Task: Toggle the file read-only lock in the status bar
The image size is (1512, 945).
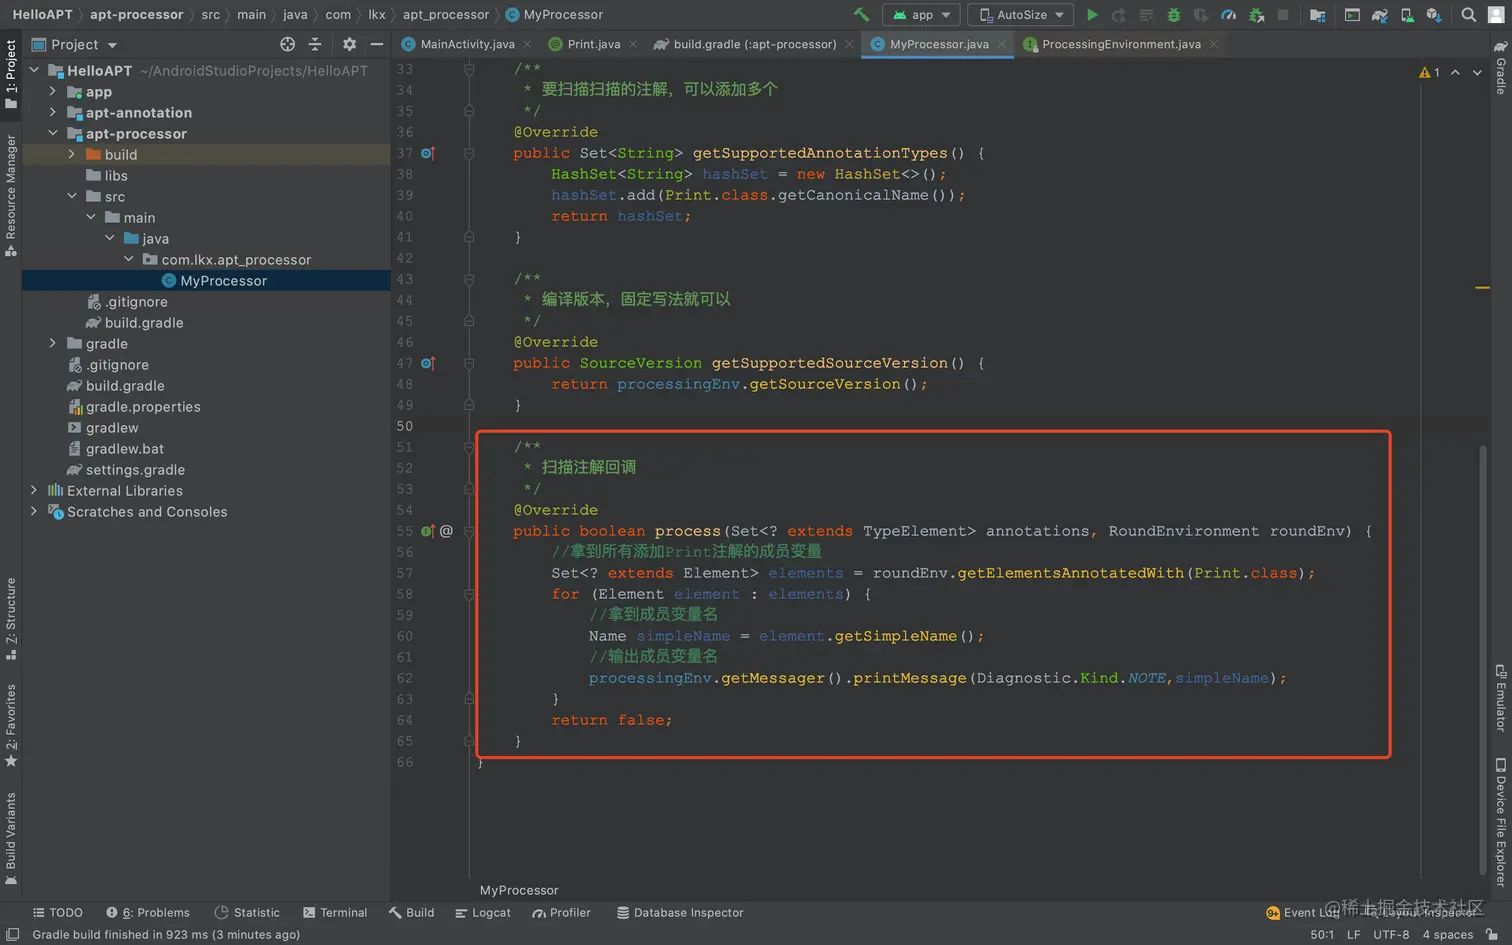Action: [x=1494, y=934]
